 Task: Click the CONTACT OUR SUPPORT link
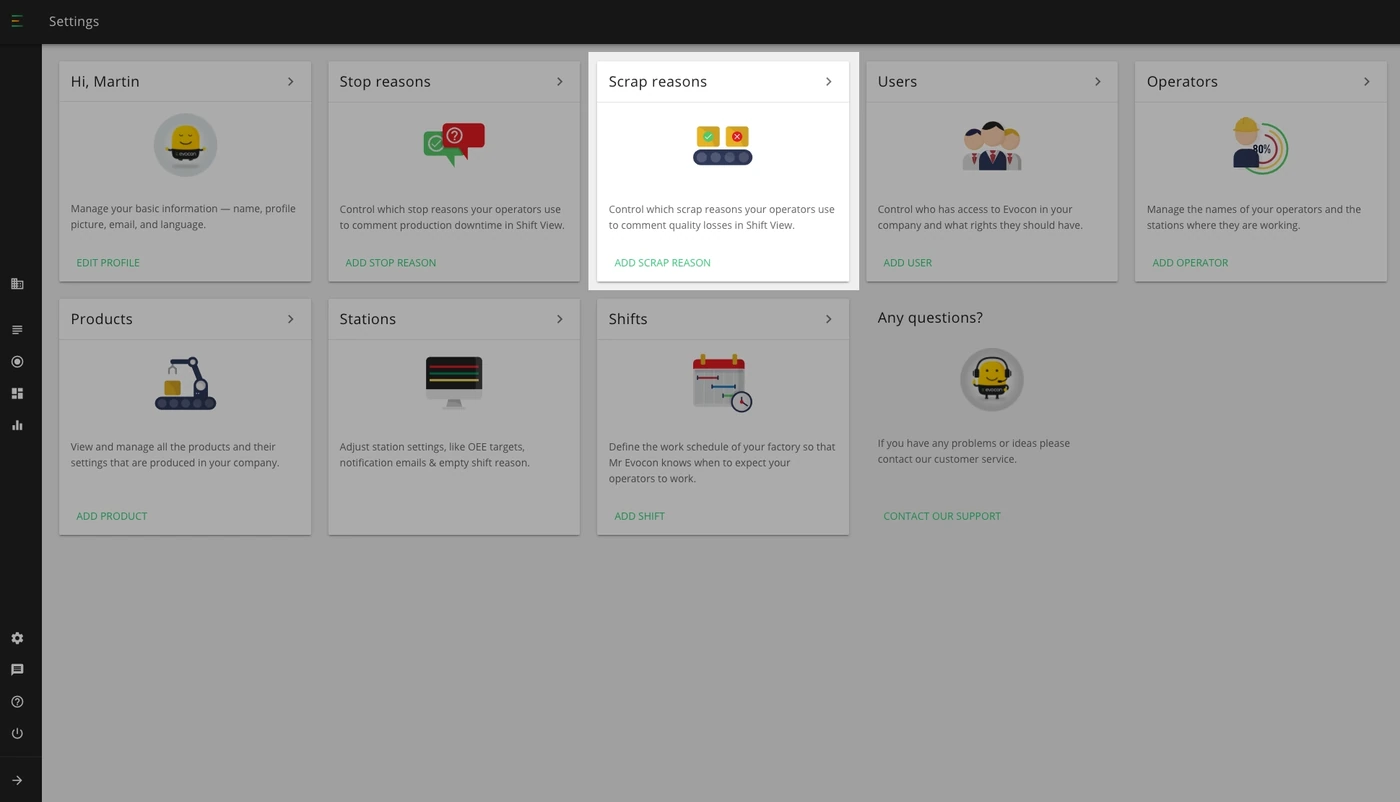[942, 516]
